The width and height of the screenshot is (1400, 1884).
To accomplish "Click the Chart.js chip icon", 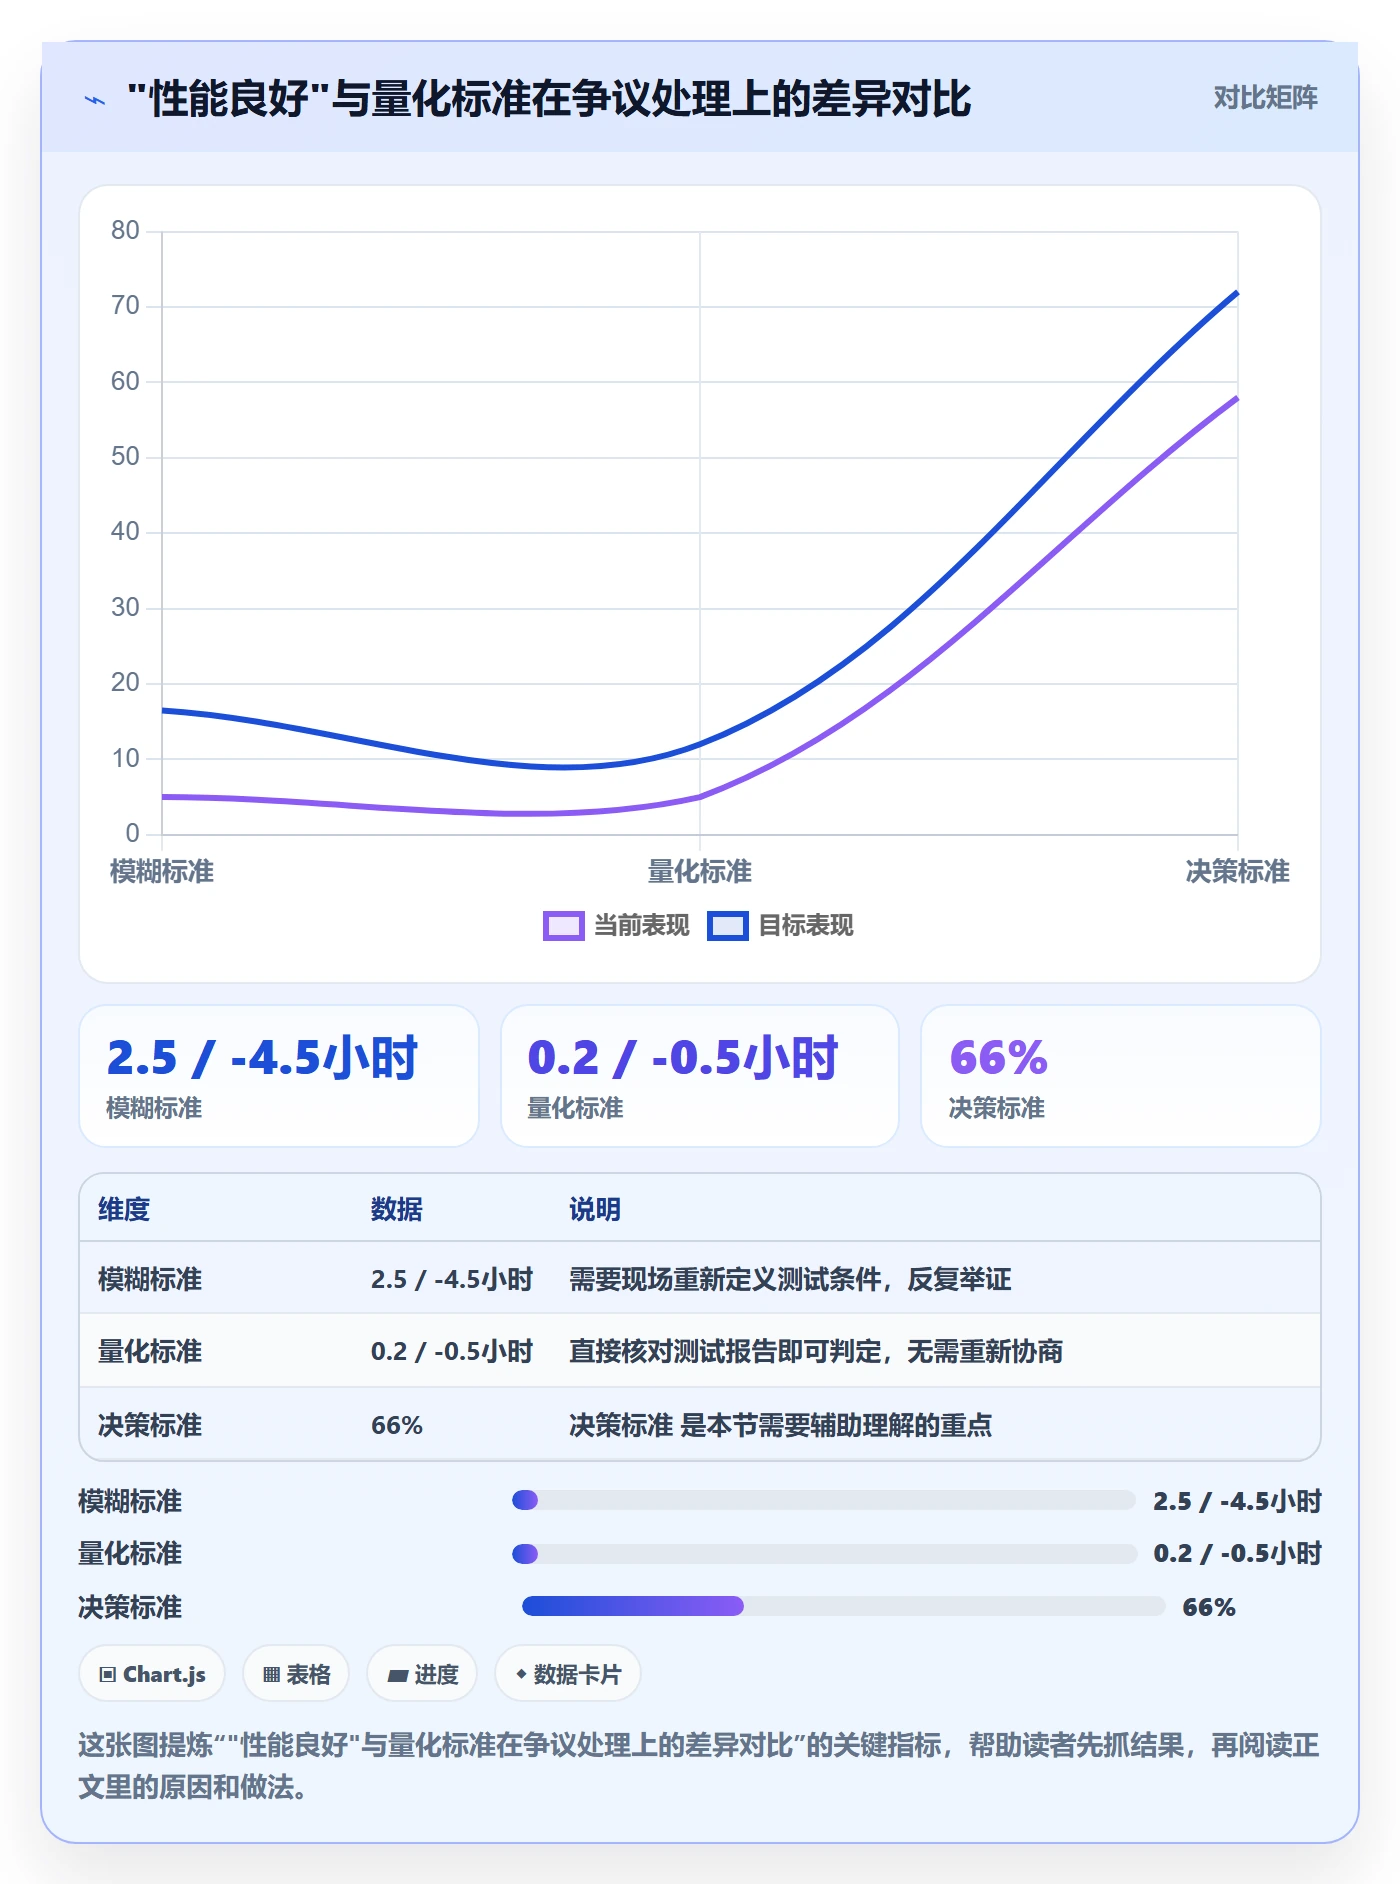I will pyautogui.click(x=108, y=1675).
